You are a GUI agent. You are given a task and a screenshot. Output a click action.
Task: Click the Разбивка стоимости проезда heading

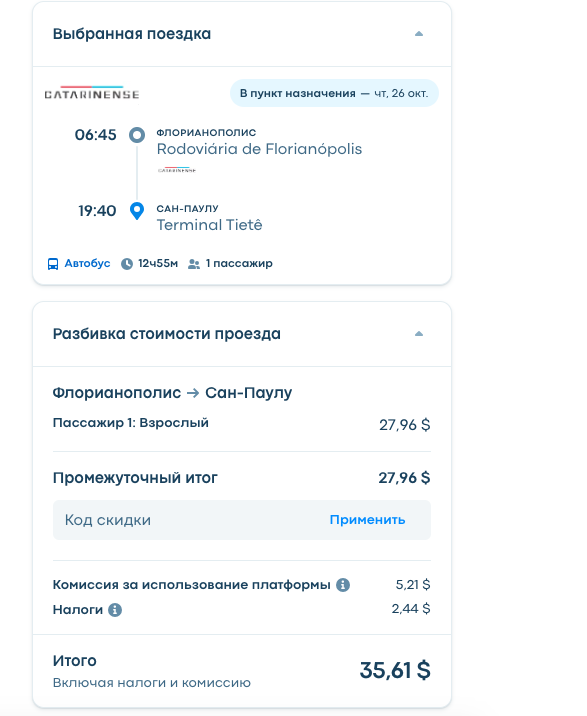point(167,334)
